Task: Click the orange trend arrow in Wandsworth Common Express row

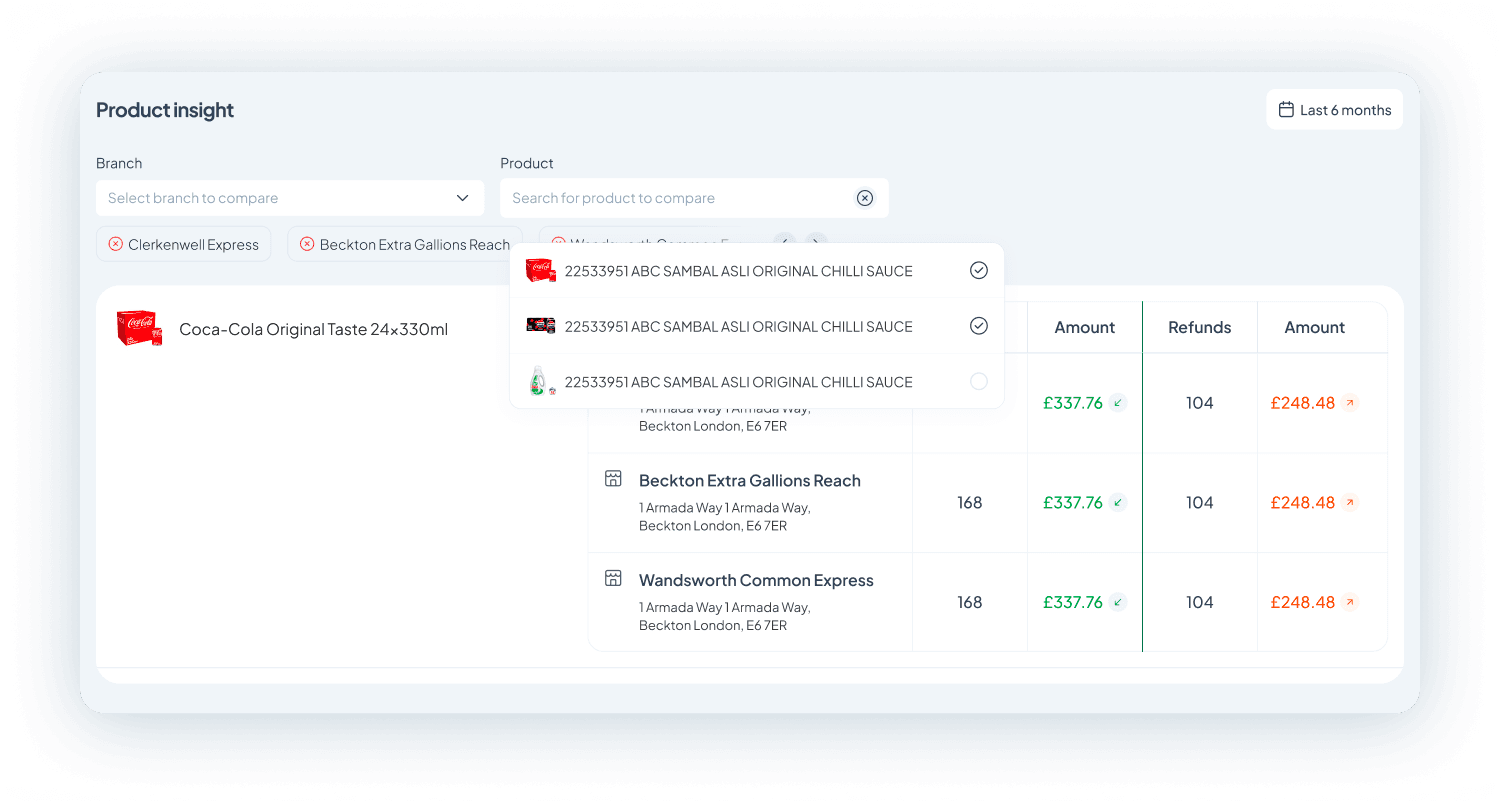Action: coord(1350,602)
